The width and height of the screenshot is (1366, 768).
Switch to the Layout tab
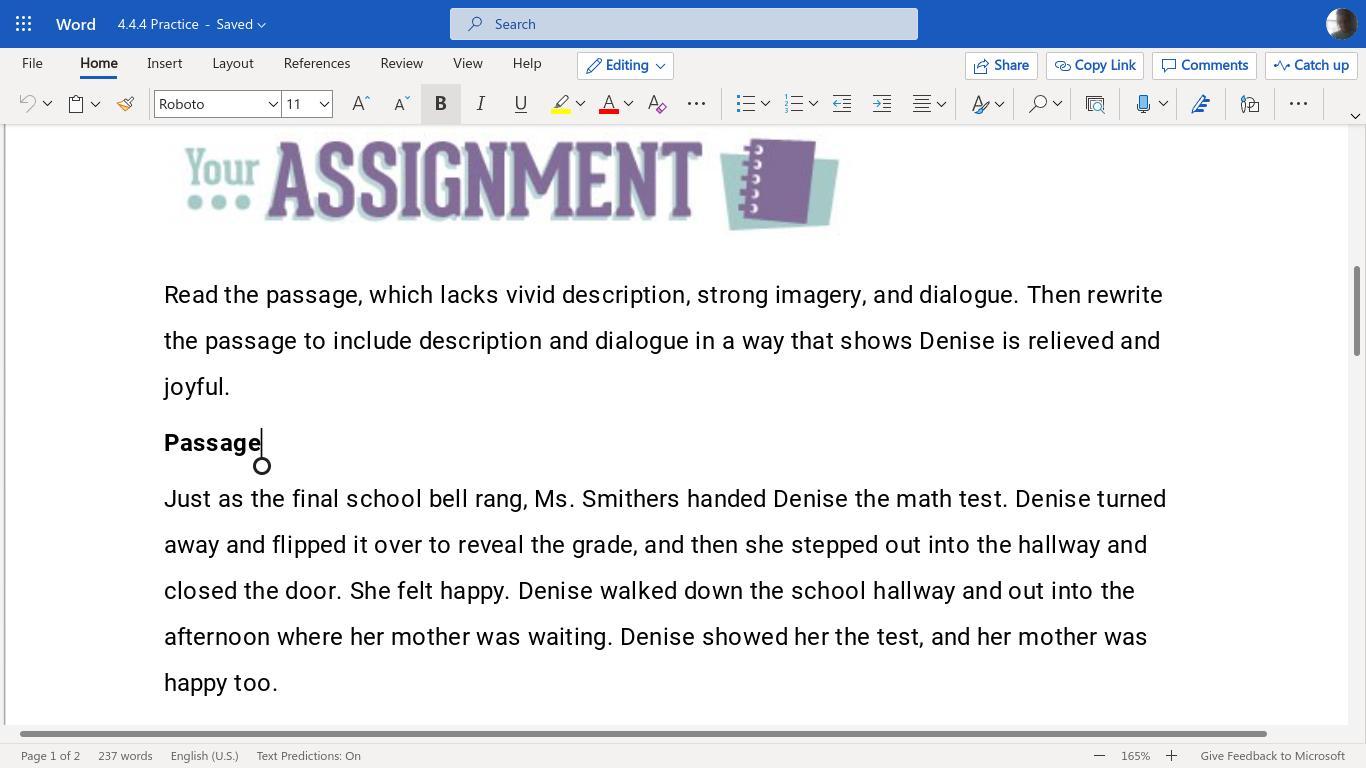(233, 63)
